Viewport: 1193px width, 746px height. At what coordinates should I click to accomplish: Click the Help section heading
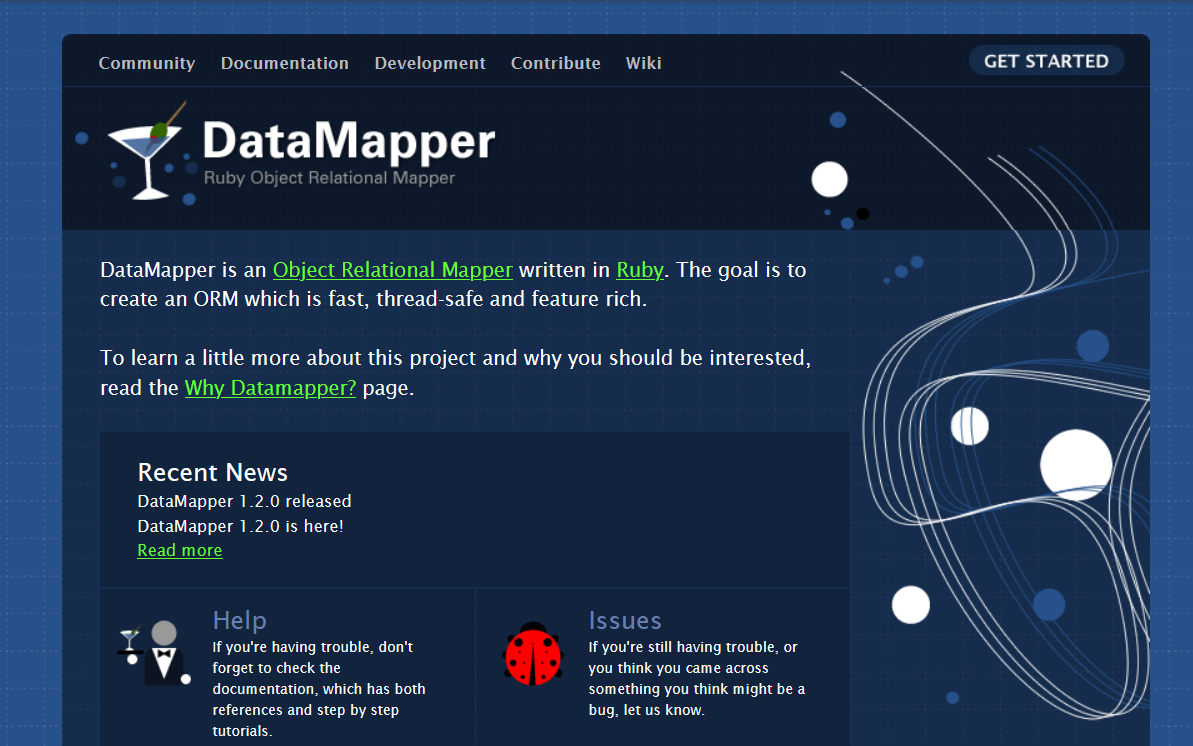click(x=239, y=620)
